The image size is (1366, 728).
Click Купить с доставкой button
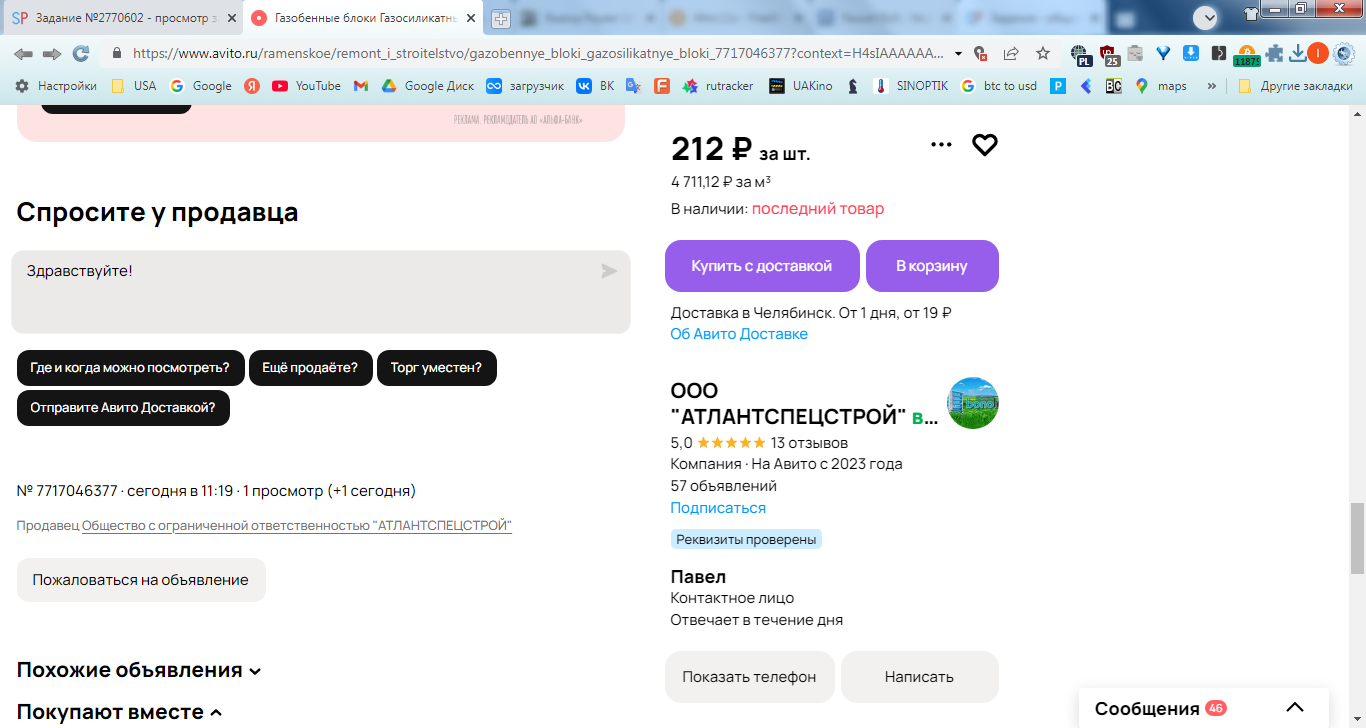(x=762, y=266)
